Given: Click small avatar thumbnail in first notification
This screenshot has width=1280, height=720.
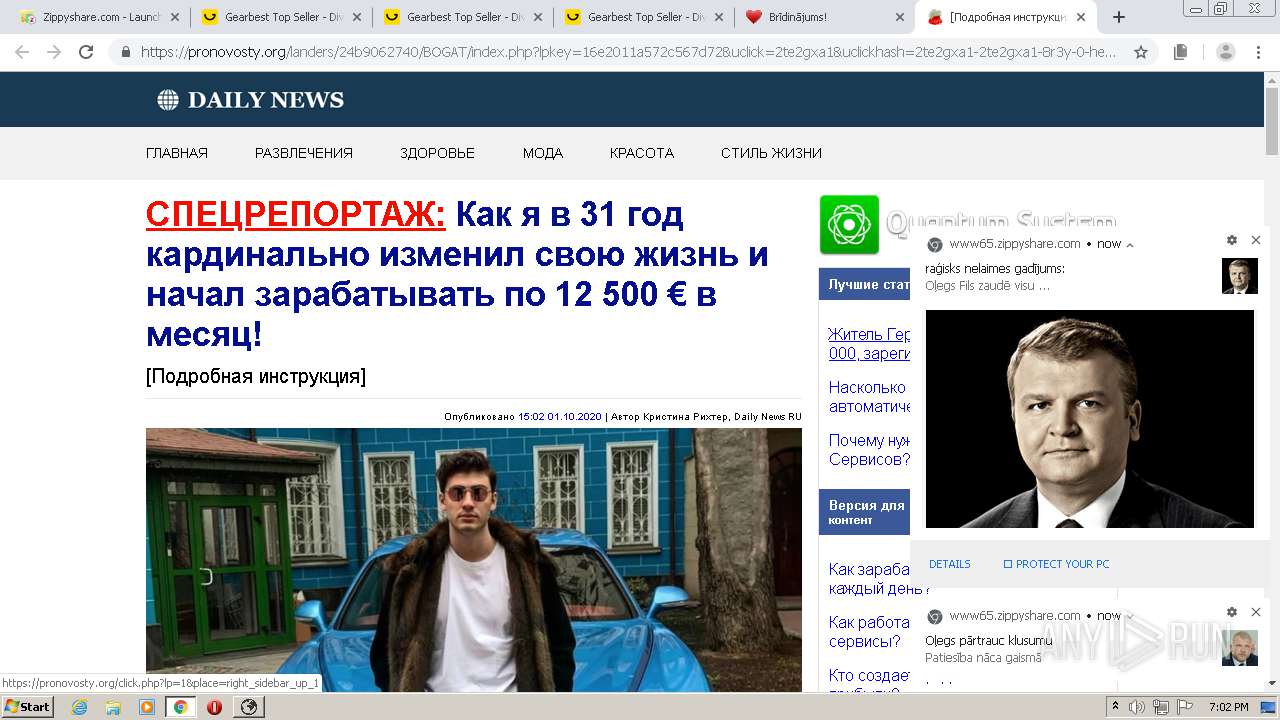Looking at the screenshot, I should click(x=1240, y=276).
